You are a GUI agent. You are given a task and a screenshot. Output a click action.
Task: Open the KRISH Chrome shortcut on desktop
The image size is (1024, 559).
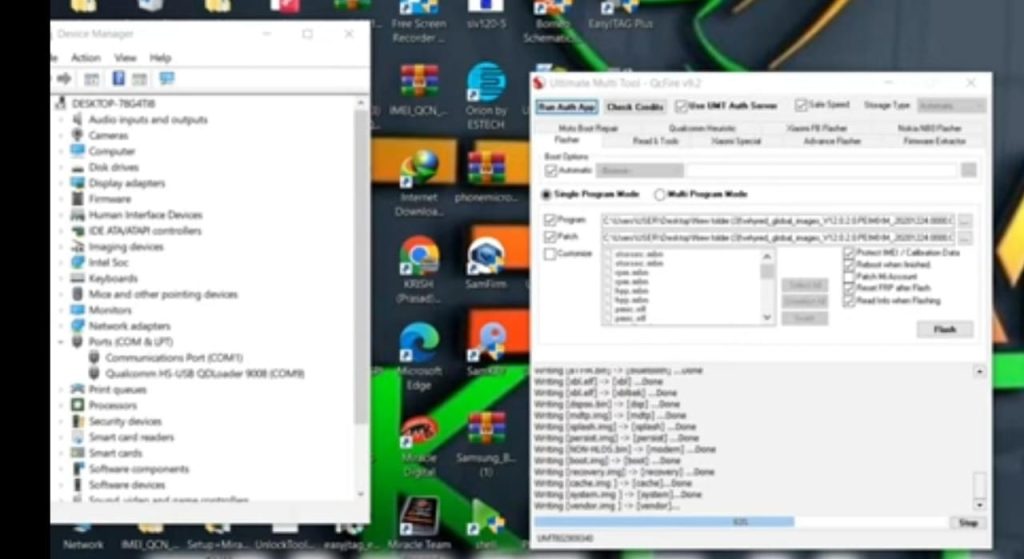pyautogui.click(x=418, y=256)
